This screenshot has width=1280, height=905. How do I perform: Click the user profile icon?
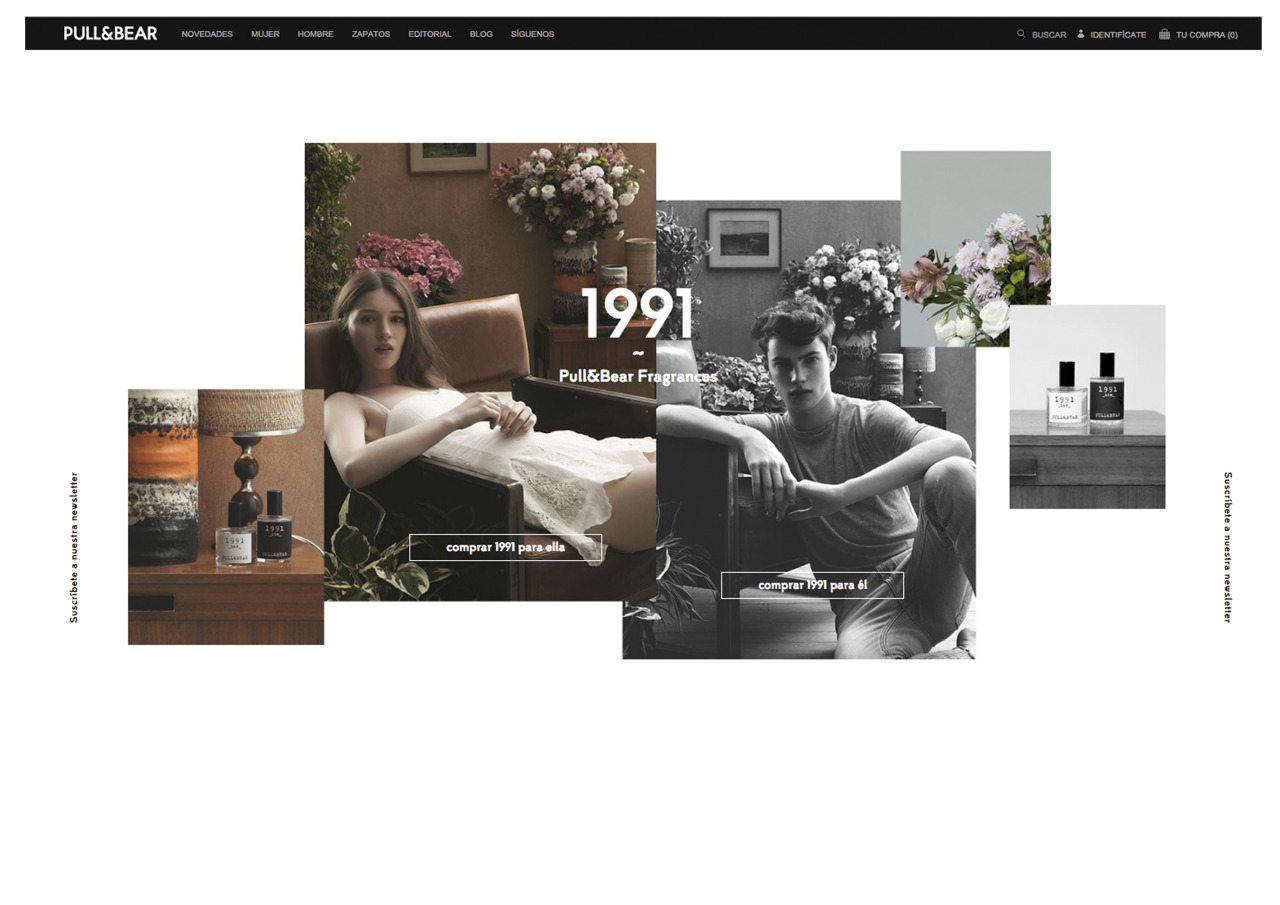click(x=1081, y=33)
